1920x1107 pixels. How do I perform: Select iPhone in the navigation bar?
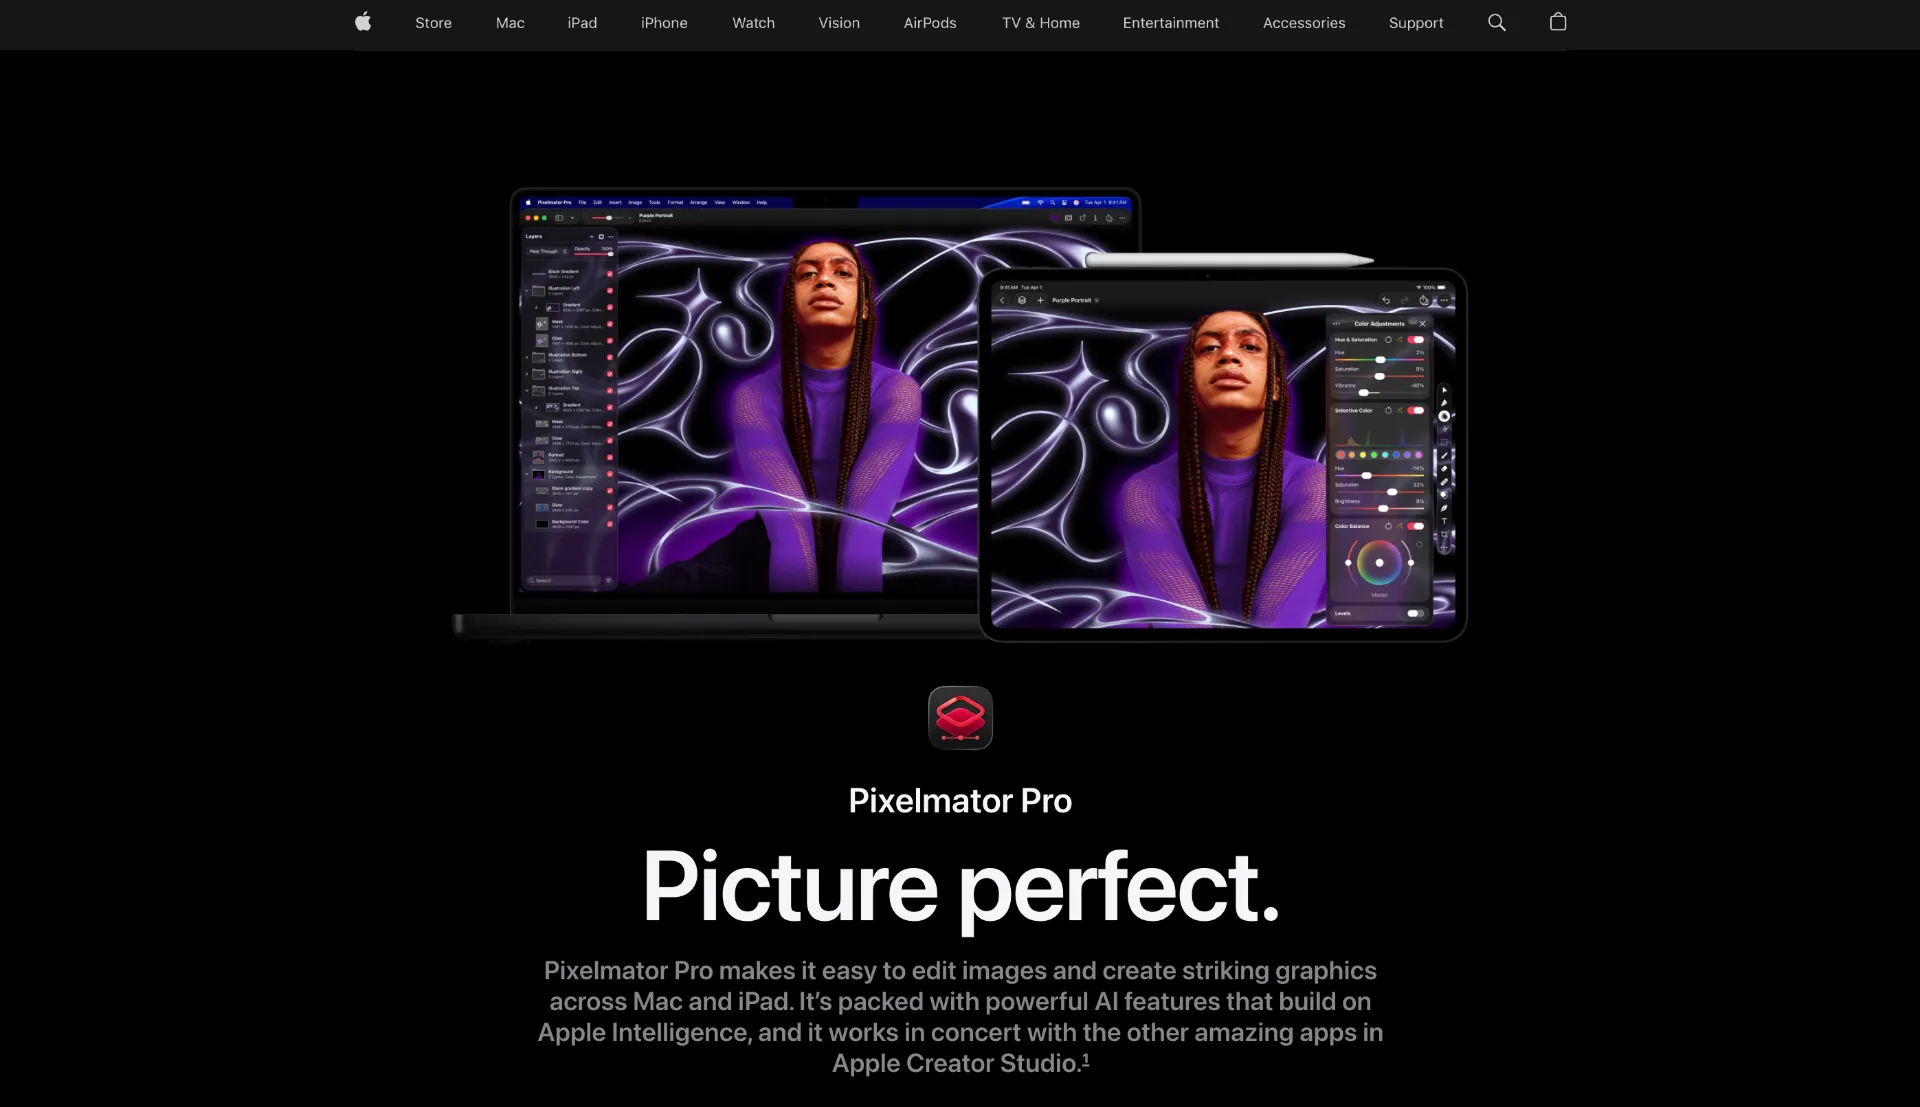(664, 23)
